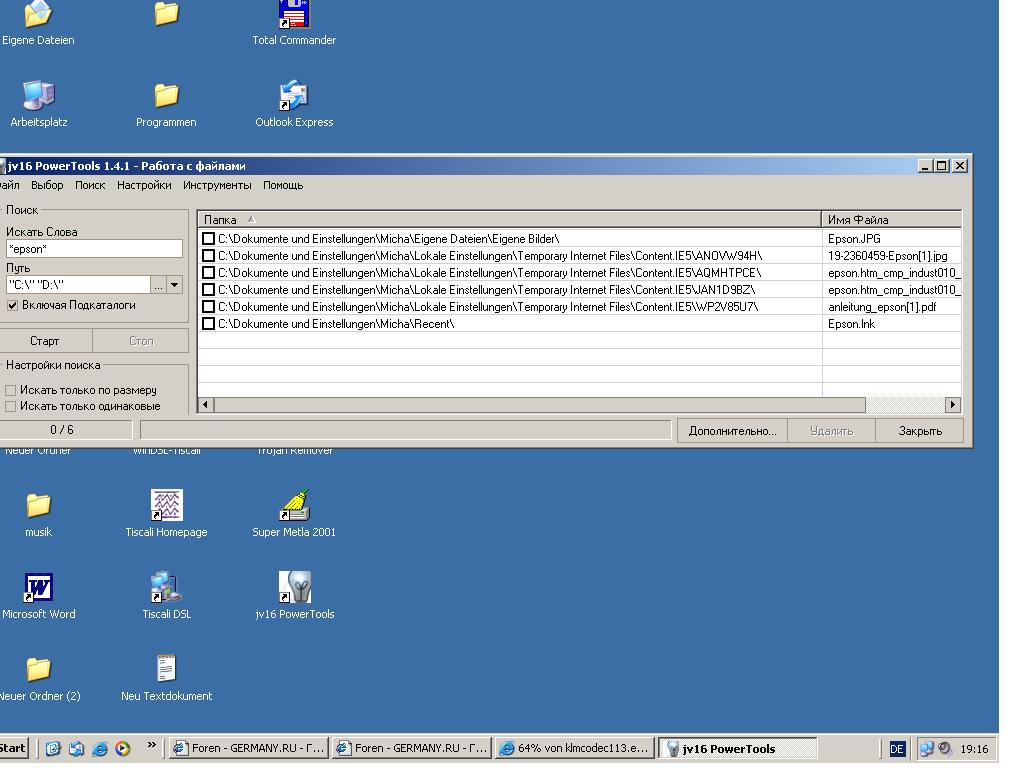Open the Инструменты menu
Image resolution: width=1024 pixels, height=768 pixels.
pos(217,185)
